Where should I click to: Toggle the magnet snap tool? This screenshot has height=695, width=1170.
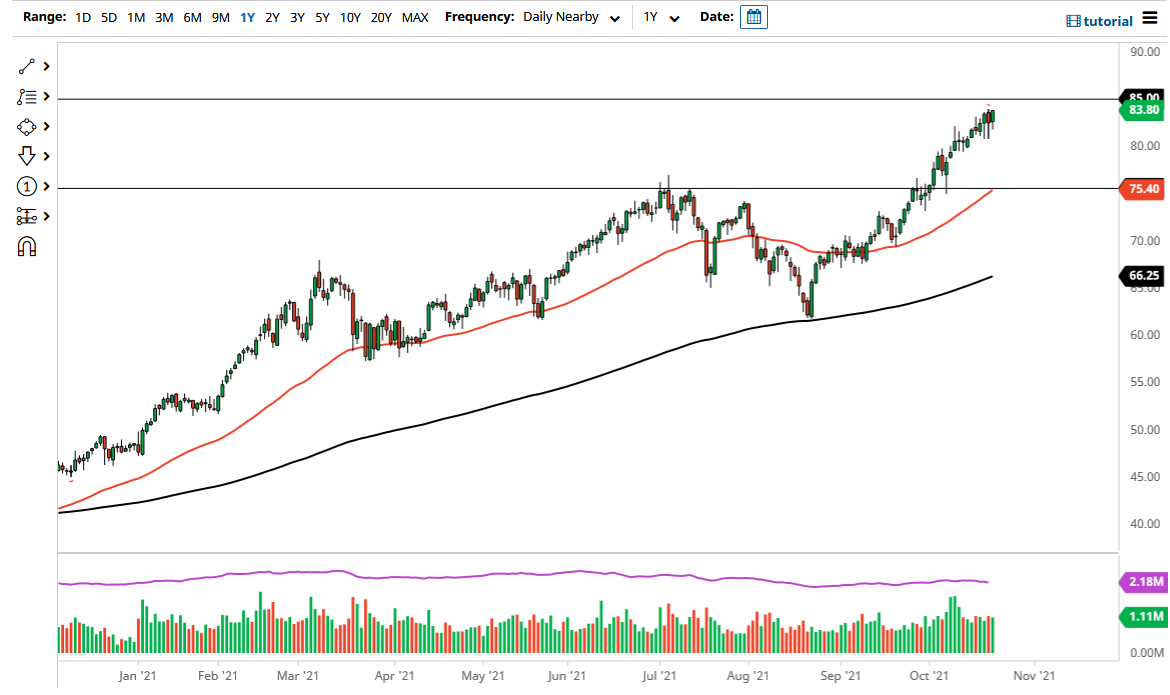[x=27, y=245]
